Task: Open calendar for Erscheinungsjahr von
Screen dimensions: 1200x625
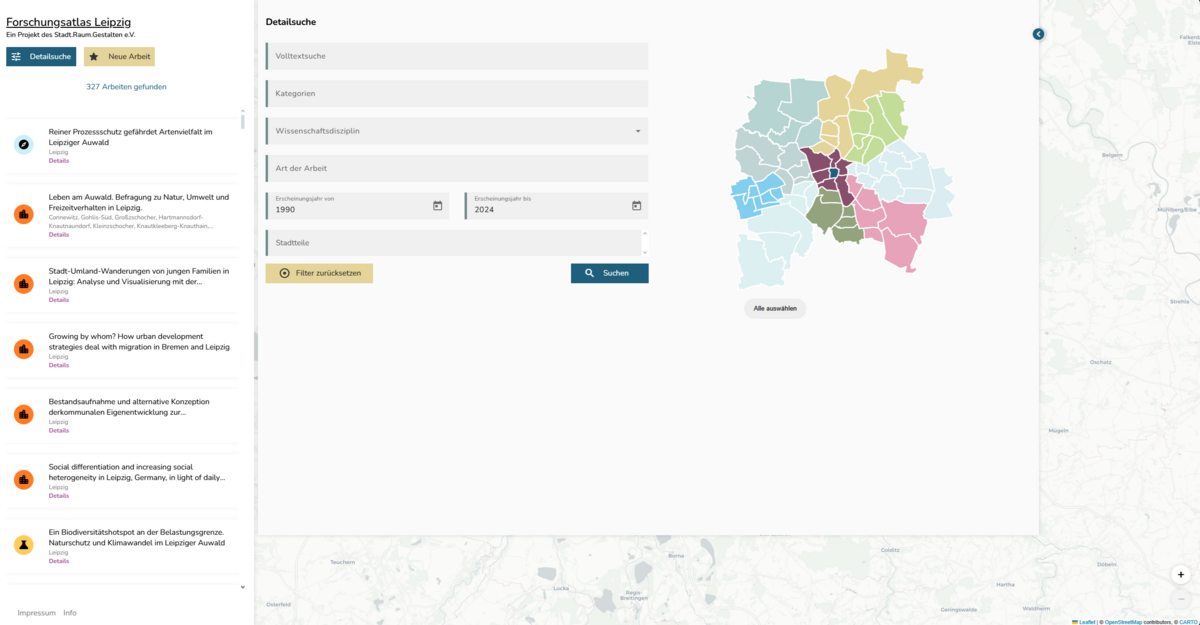Action: pyautogui.click(x=437, y=206)
